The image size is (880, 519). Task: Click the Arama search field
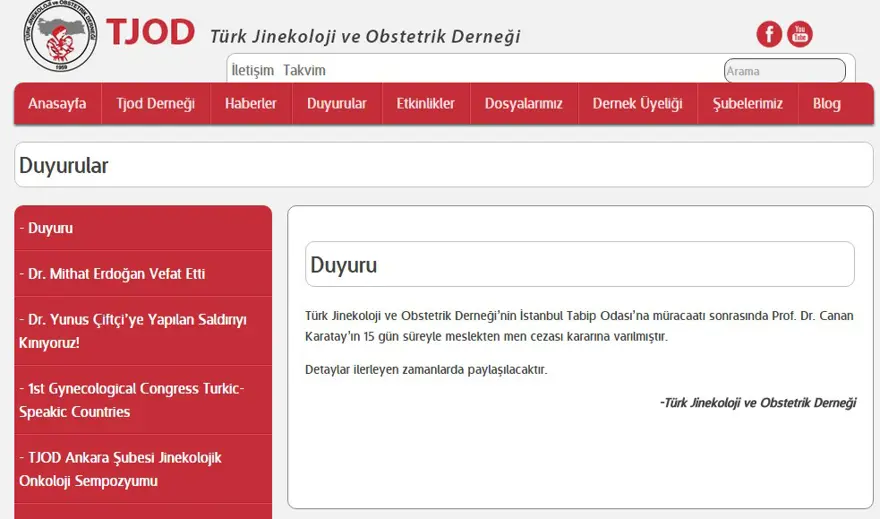784,71
